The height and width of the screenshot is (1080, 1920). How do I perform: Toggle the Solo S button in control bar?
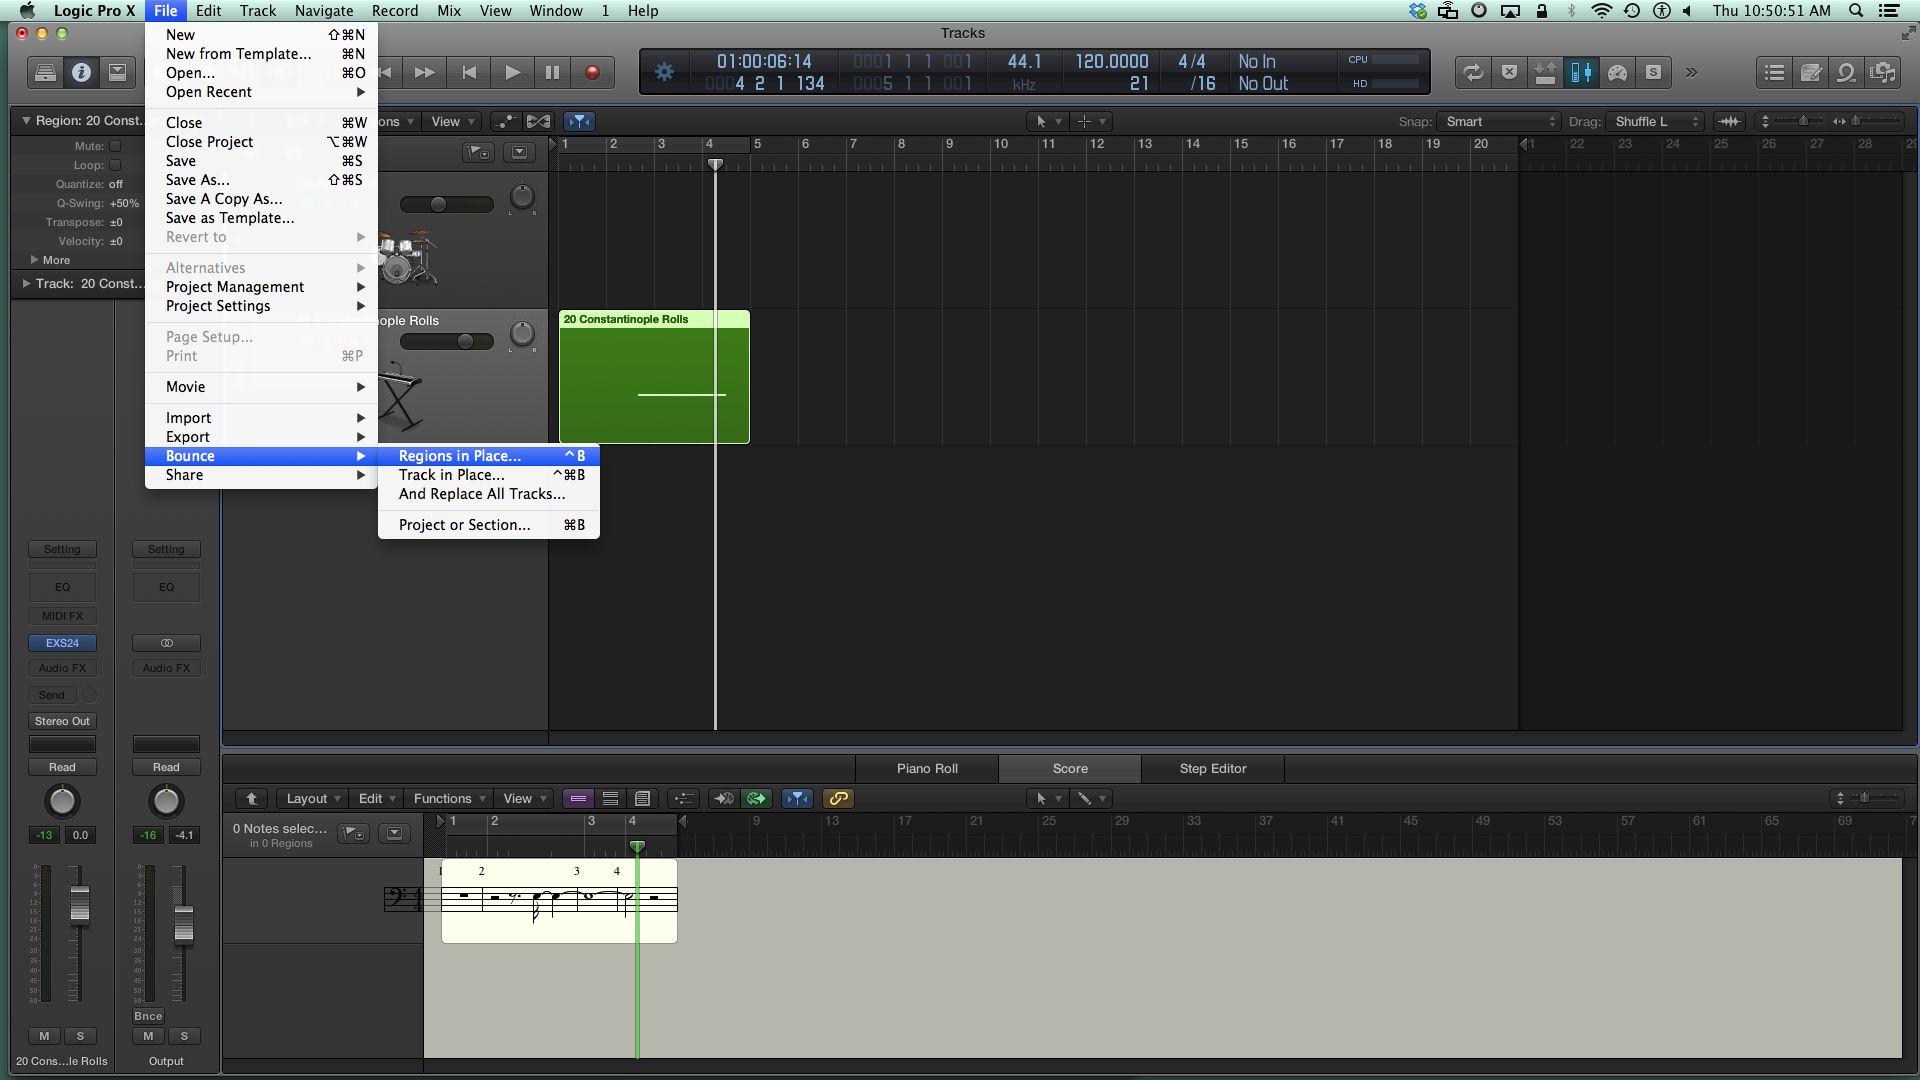1653,72
